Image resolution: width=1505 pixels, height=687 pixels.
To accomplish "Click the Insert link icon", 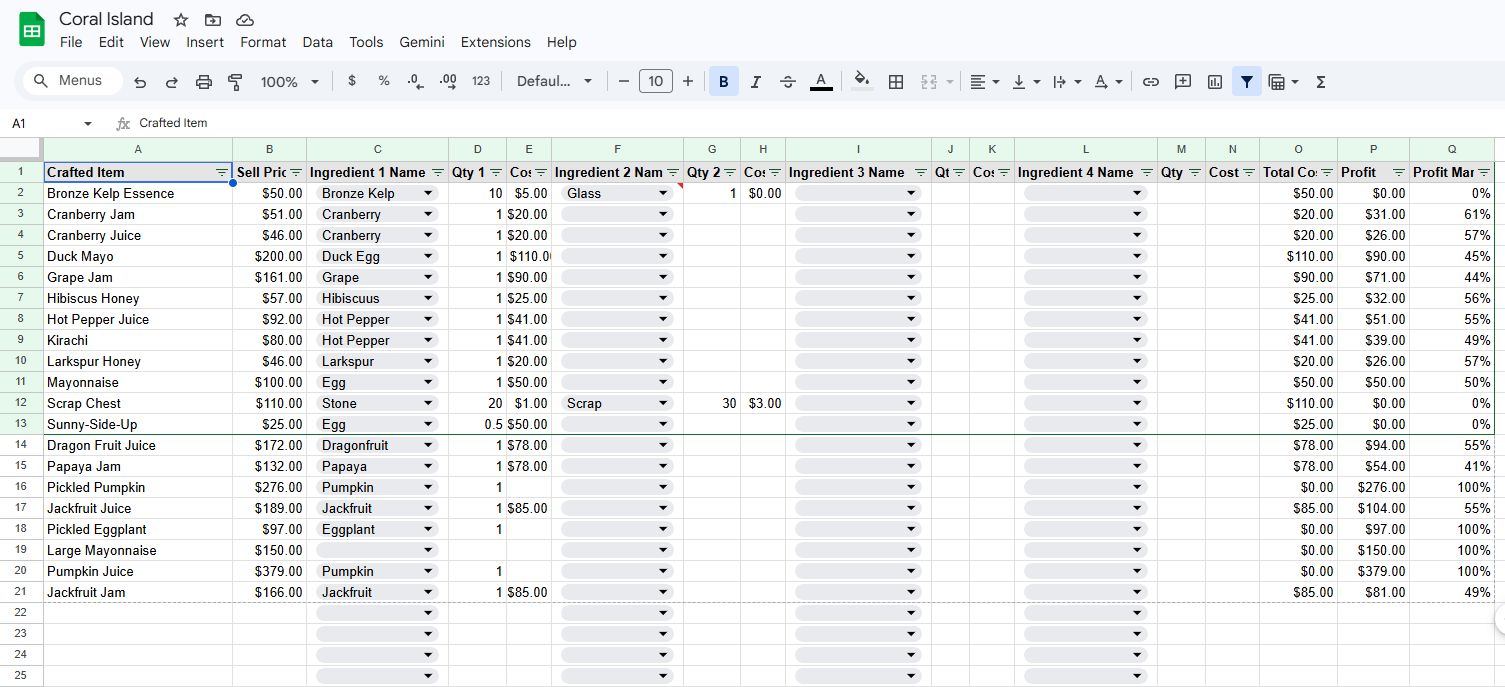I will point(1151,82).
